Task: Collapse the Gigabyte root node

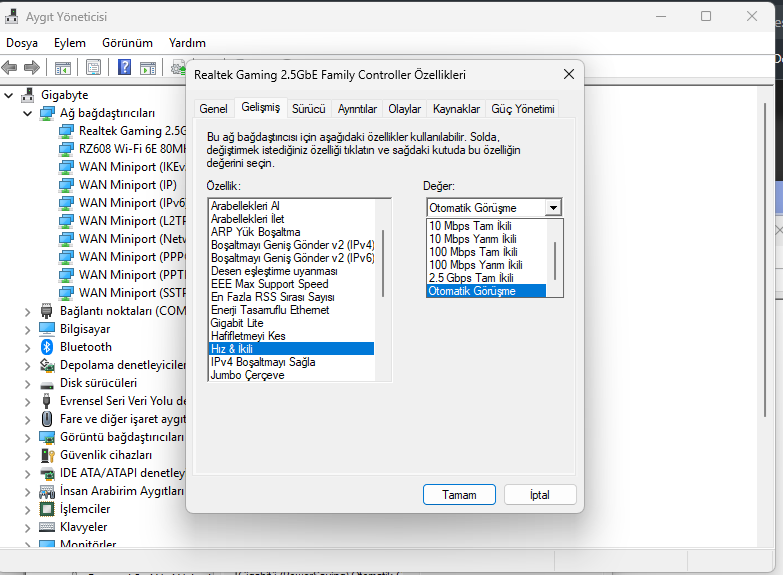Action: (8, 95)
